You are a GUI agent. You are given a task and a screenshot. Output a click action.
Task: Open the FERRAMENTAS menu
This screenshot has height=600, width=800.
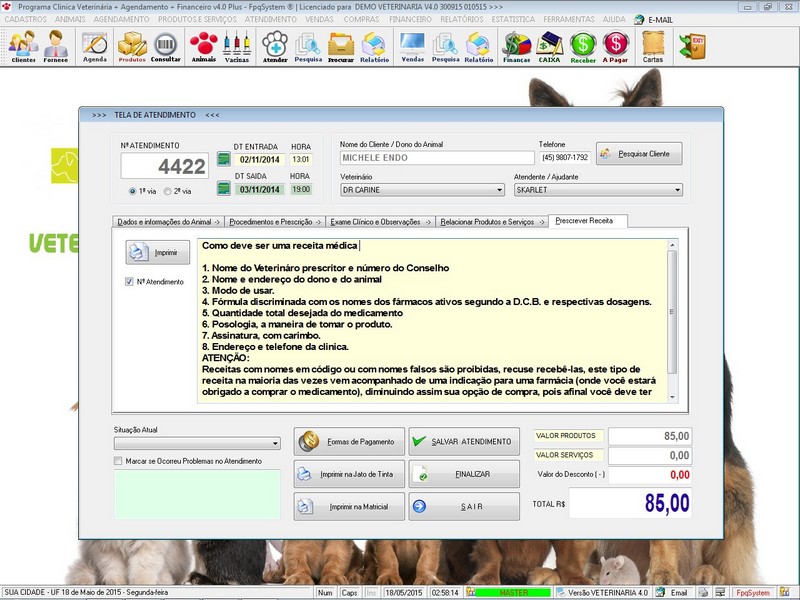coord(569,19)
